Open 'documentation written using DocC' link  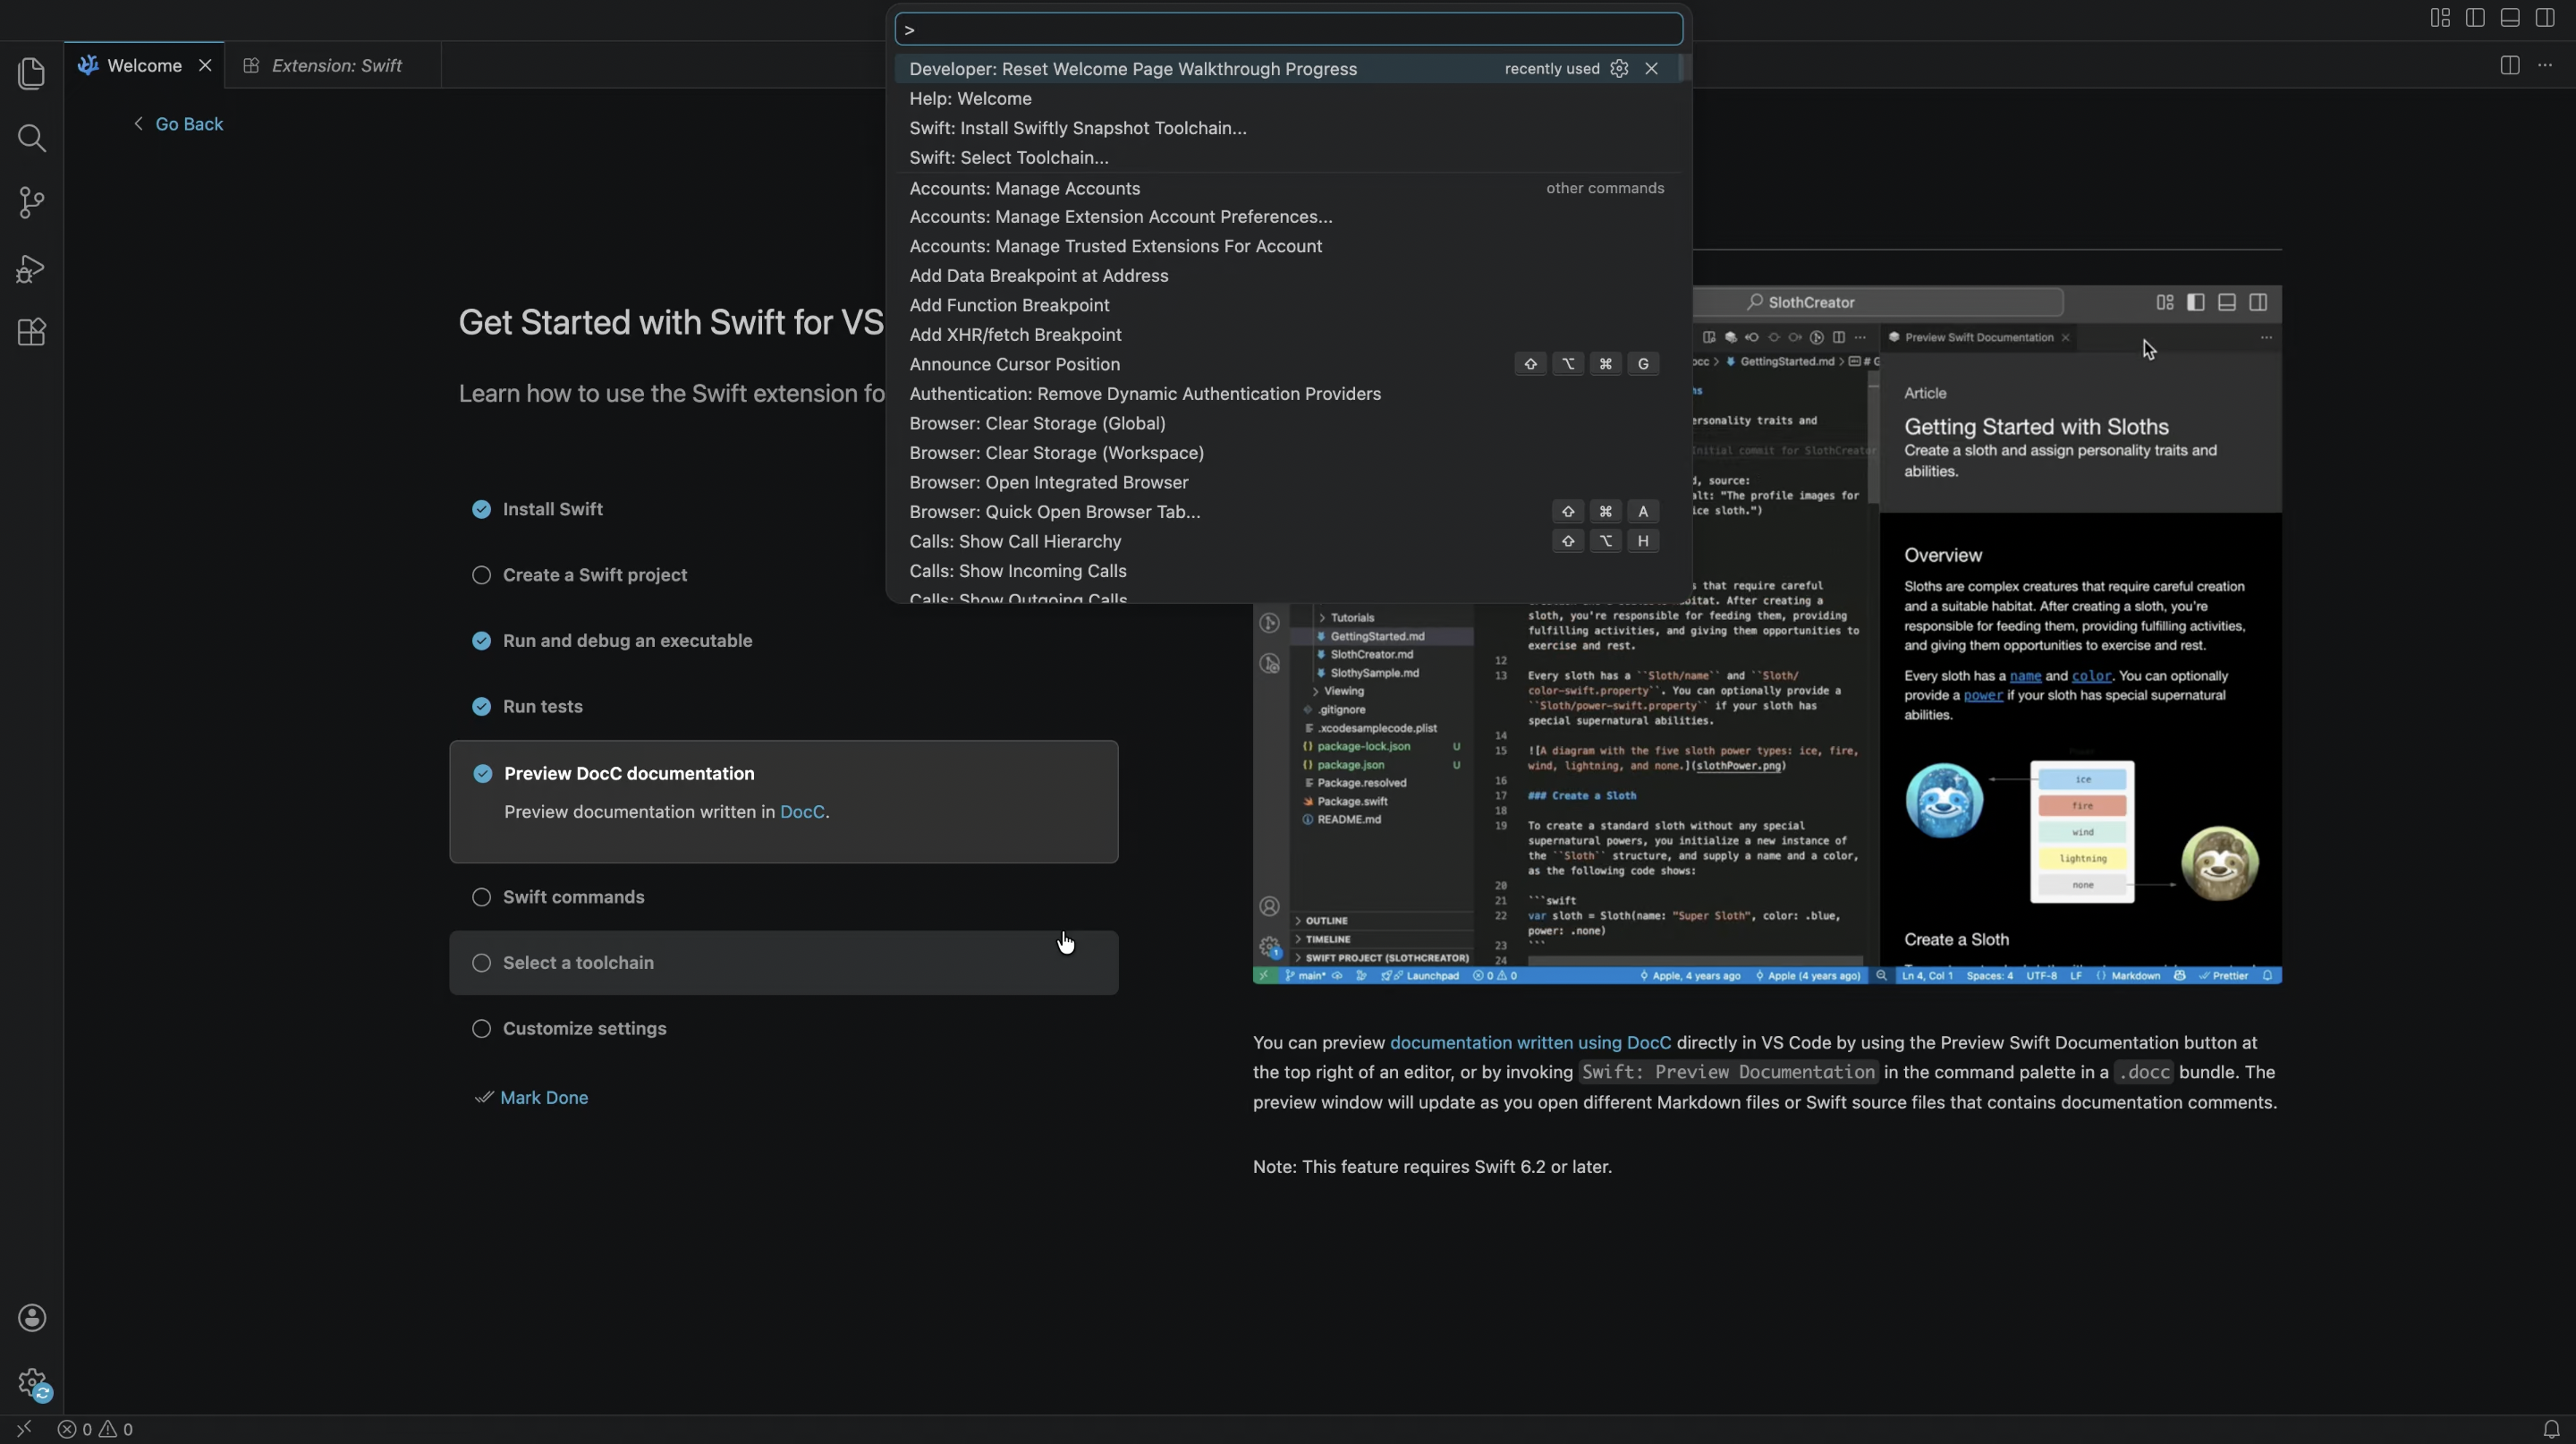pyautogui.click(x=1530, y=1042)
